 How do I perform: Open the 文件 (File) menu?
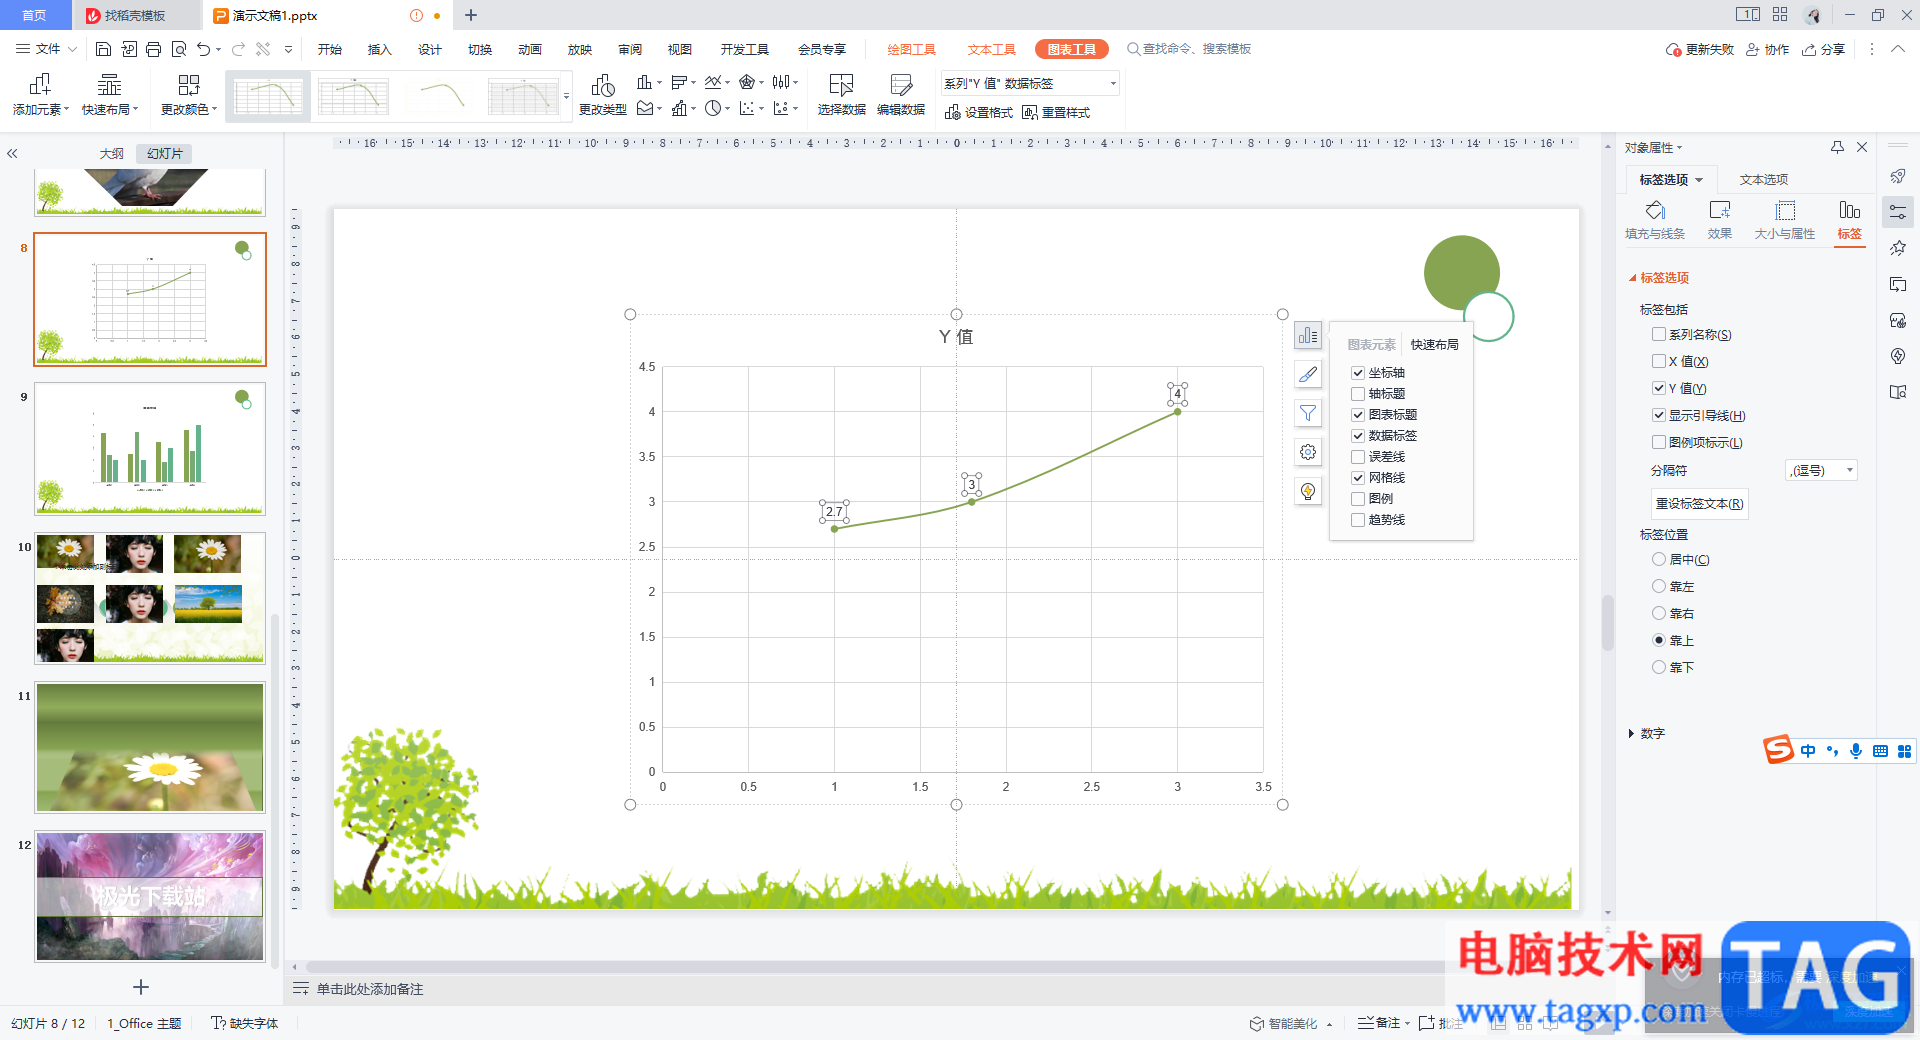[47, 49]
